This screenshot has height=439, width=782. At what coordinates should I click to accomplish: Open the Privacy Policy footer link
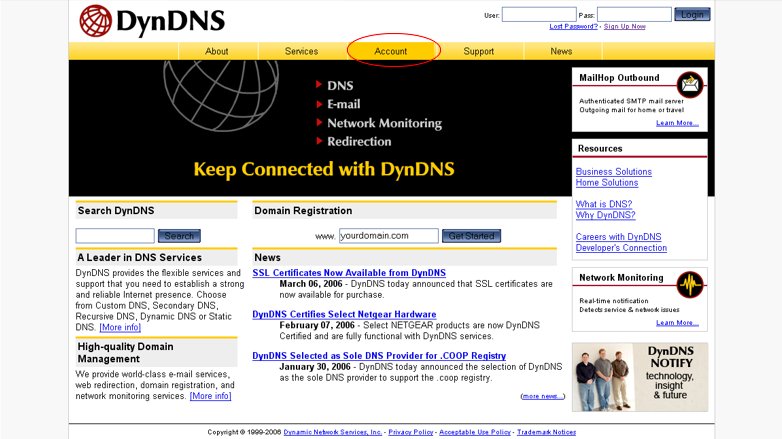pos(412,432)
